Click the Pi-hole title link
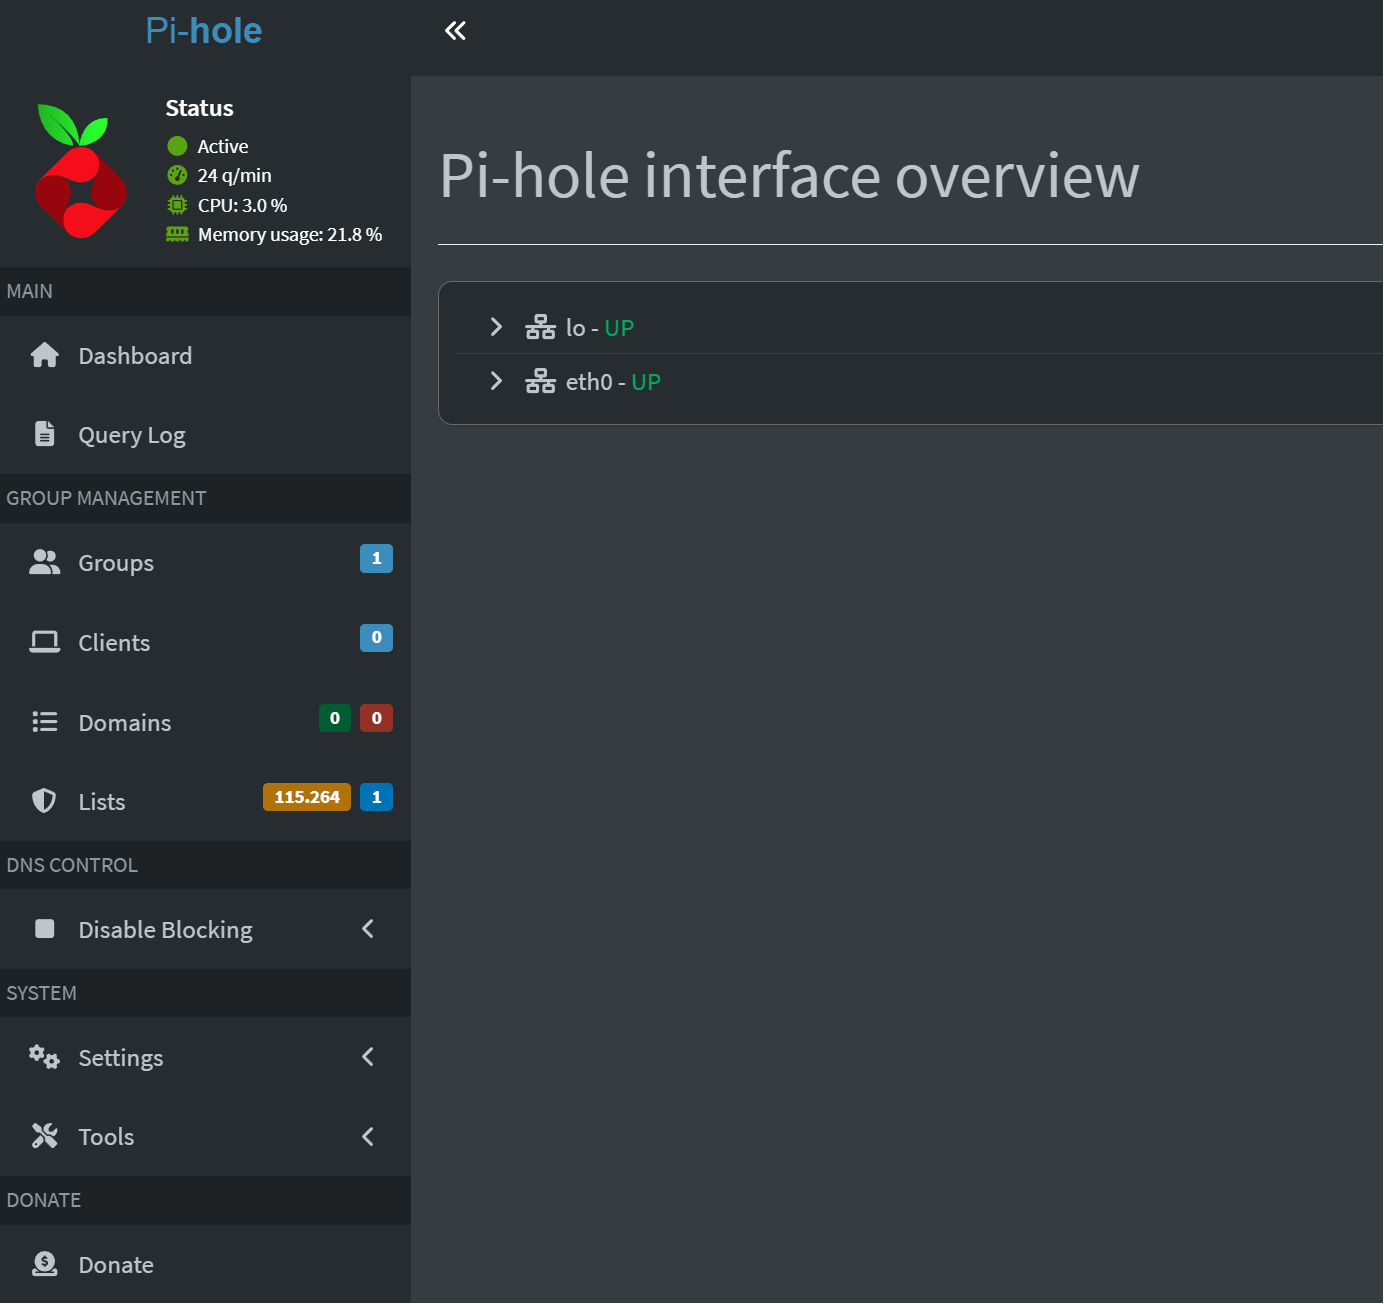This screenshot has height=1304, width=1384. tap(204, 31)
